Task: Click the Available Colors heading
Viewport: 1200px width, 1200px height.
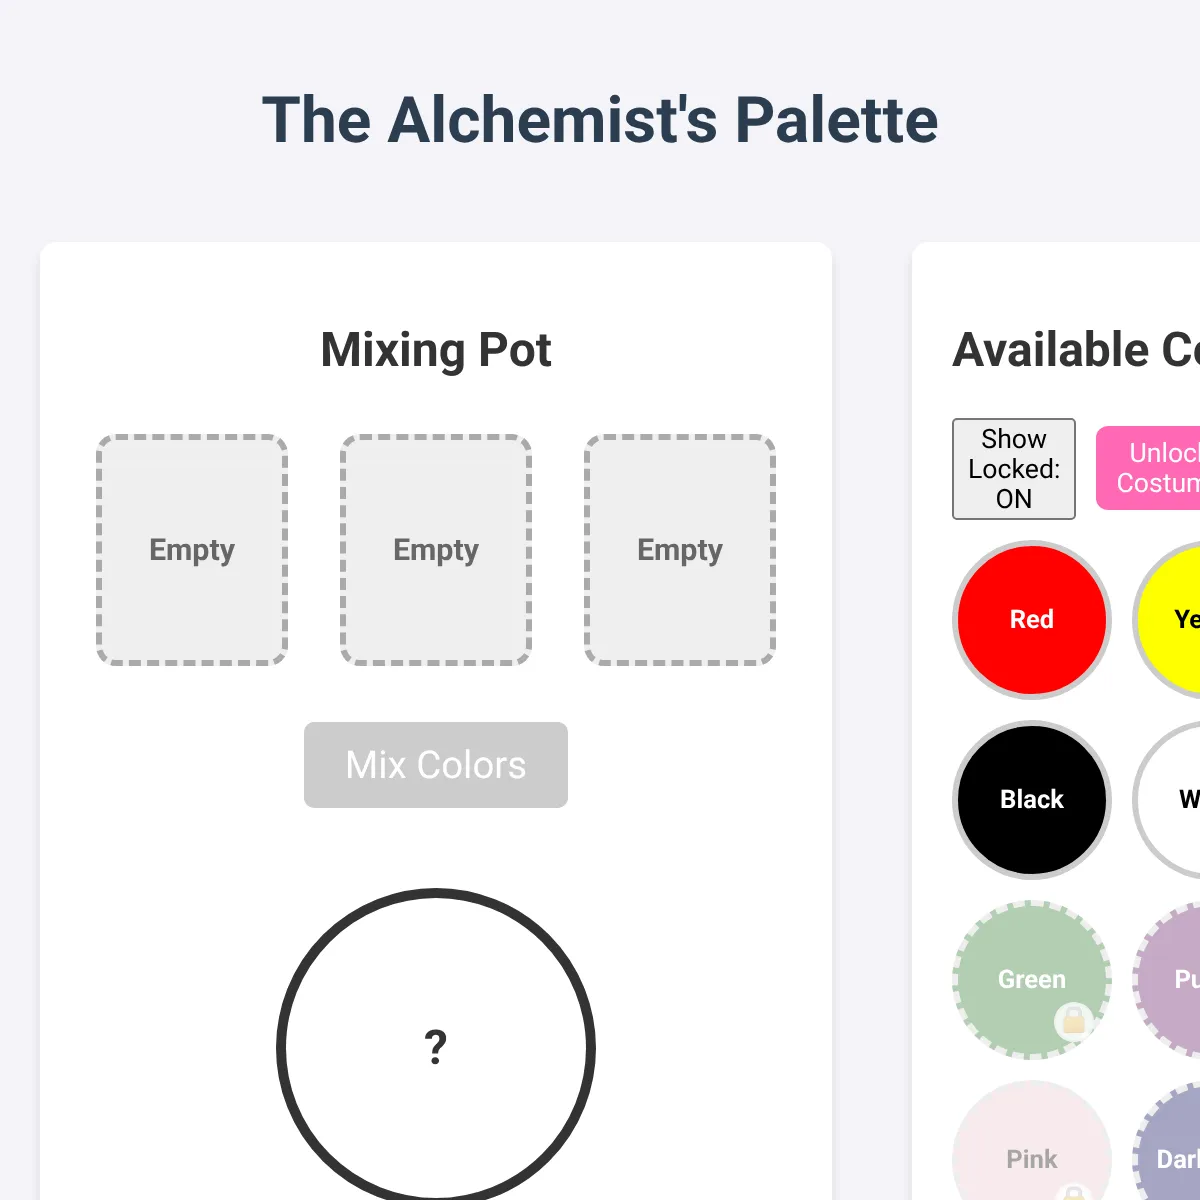Action: coord(1076,350)
